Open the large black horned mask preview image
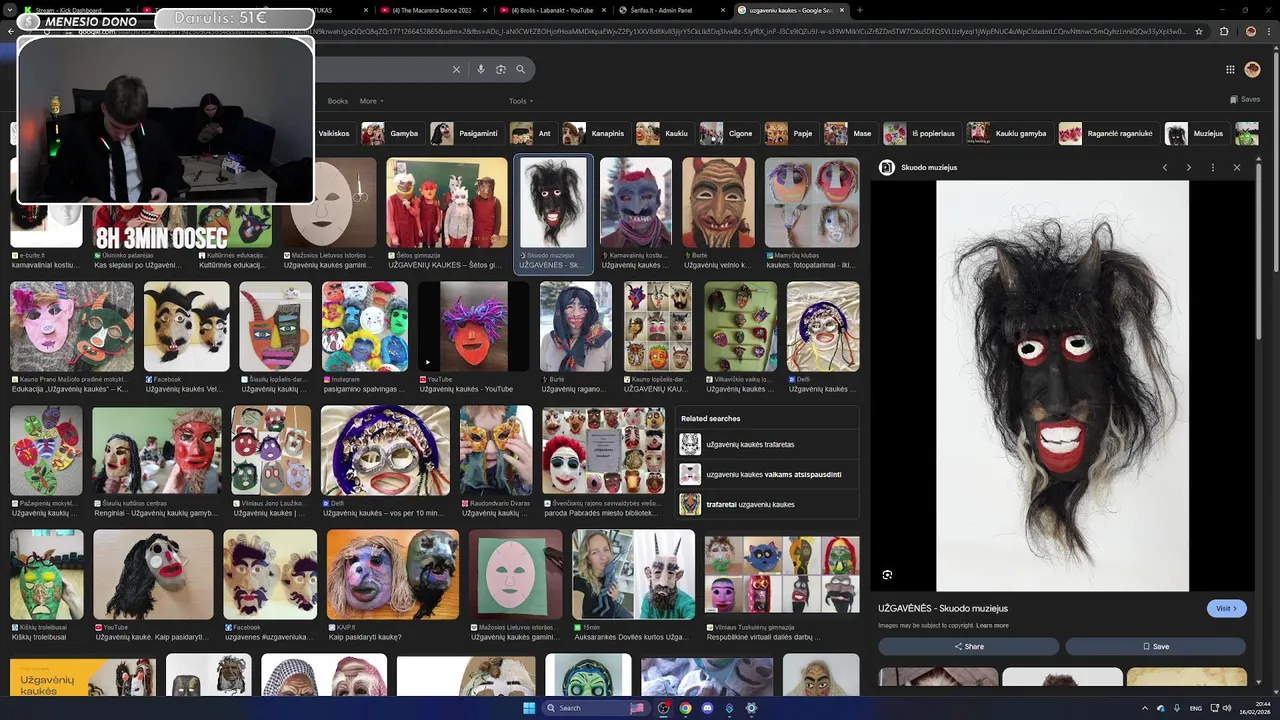 click(1062, 386)
